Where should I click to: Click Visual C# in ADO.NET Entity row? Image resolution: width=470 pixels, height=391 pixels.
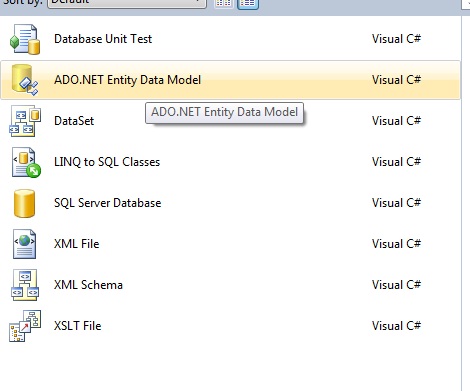[x=396, y=80]
